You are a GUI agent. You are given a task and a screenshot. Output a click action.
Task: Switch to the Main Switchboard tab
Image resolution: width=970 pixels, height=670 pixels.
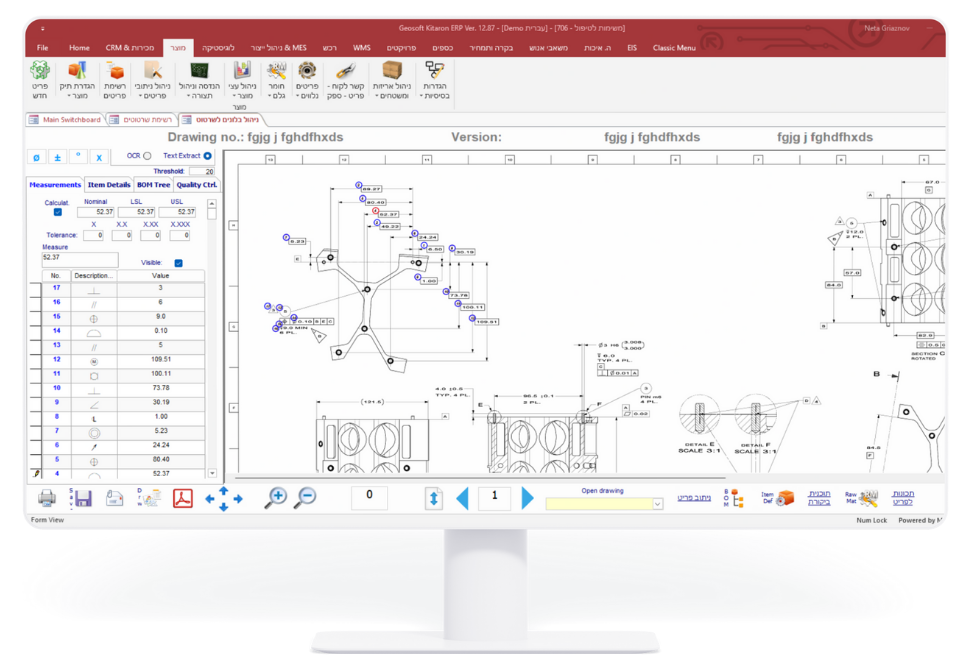click(65, 120)
